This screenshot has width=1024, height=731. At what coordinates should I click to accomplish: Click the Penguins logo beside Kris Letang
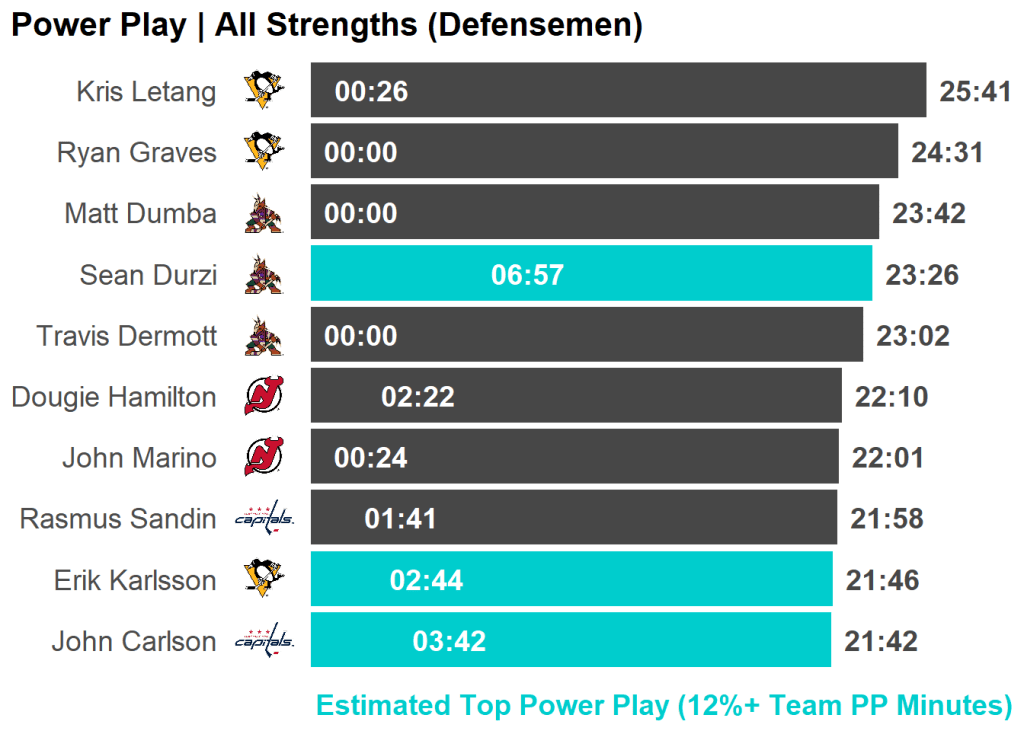[x=264, y=91]
